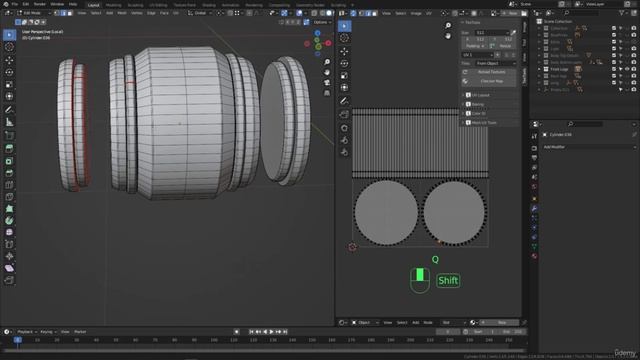Open the texture Size 512 dropdown
The image size is (640, 360).
(492, 32)
